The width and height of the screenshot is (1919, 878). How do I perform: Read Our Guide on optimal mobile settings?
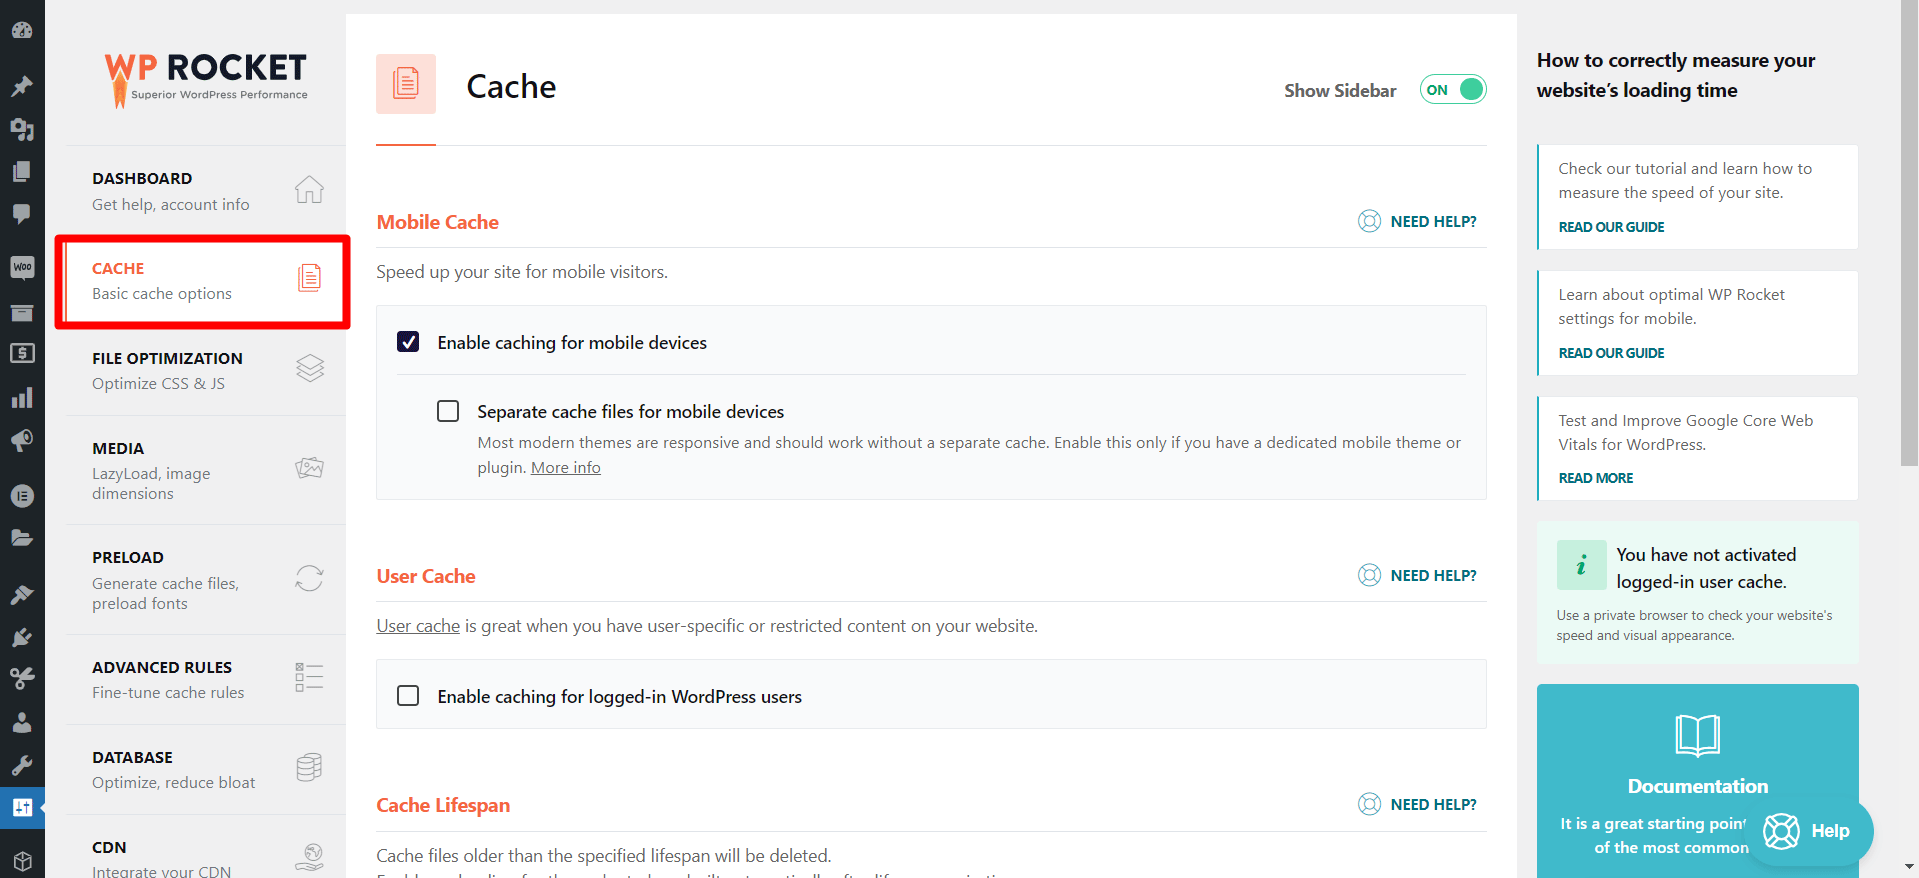(1611, 353)
